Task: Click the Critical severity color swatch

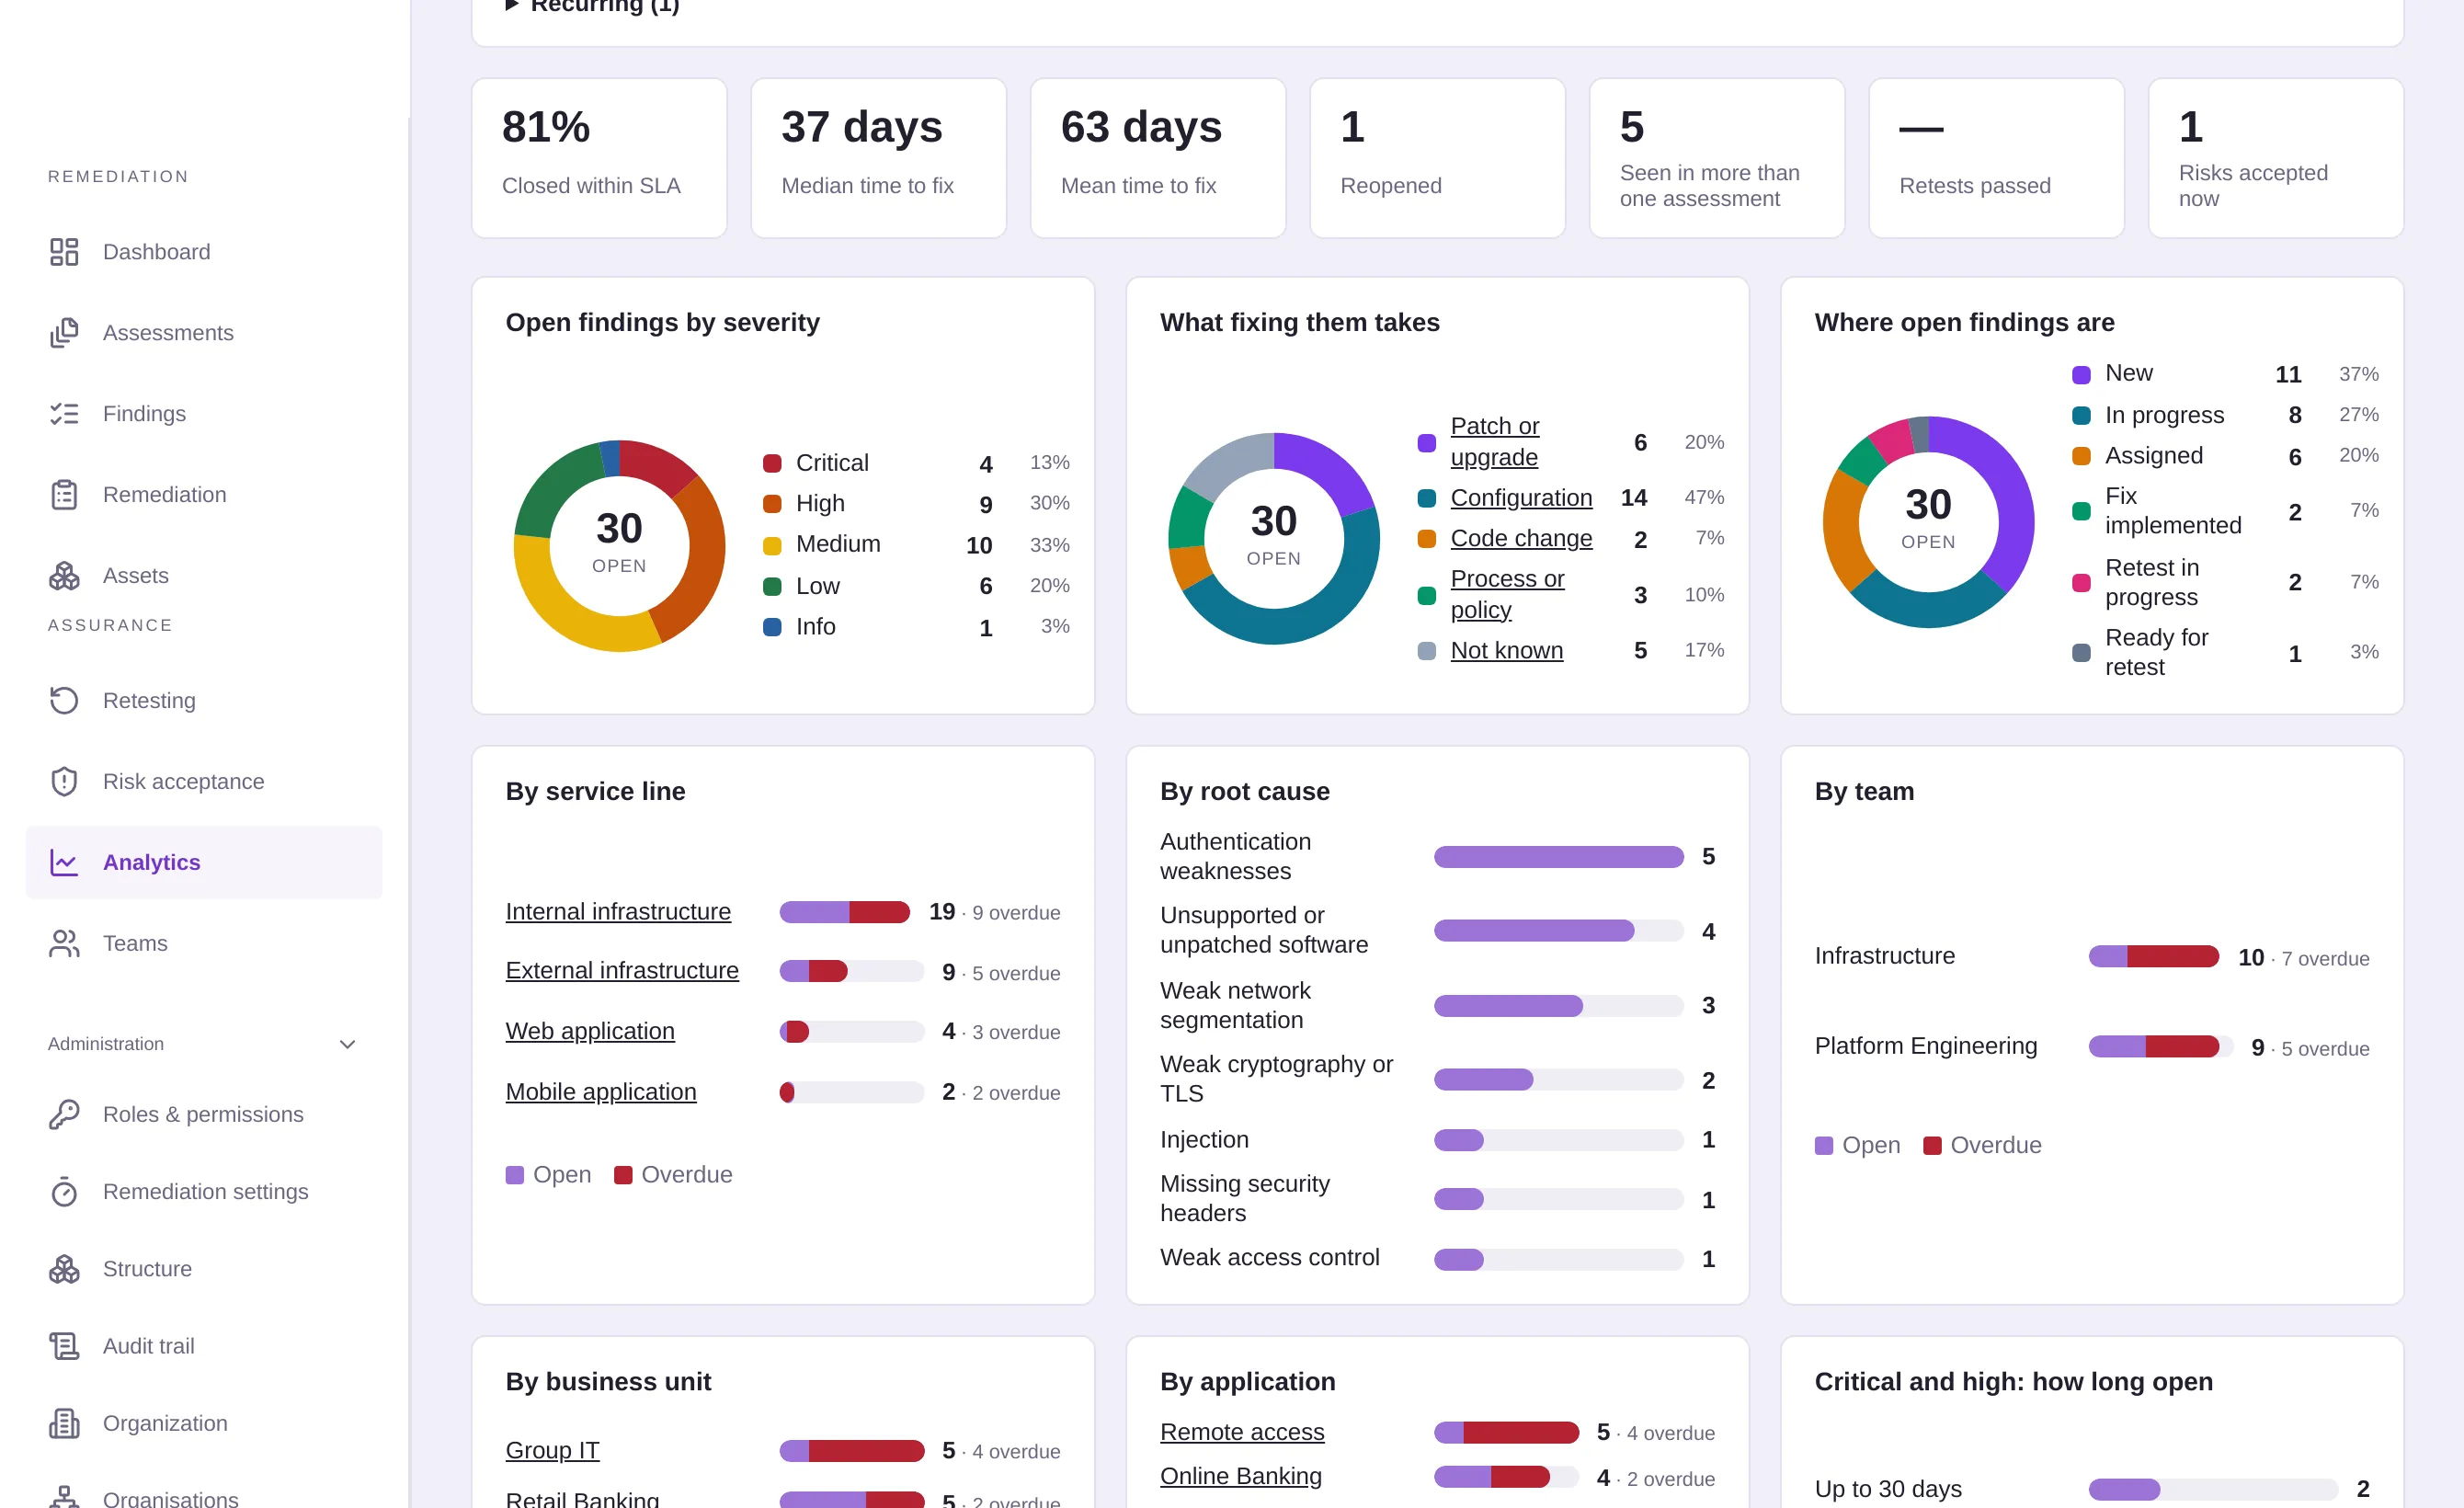Action: point(772,464)
